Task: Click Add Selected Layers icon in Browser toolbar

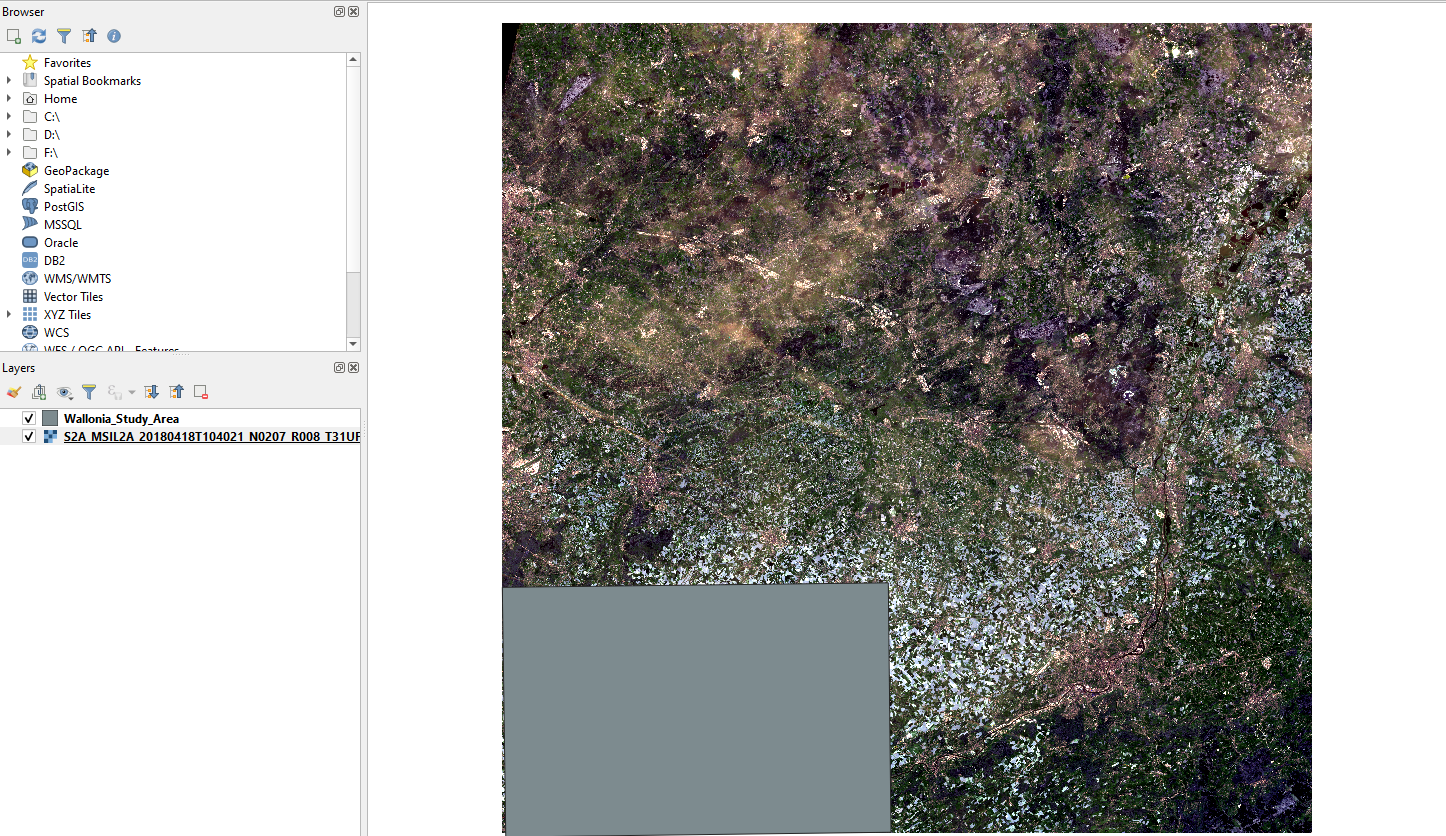Action: (13, 36)
